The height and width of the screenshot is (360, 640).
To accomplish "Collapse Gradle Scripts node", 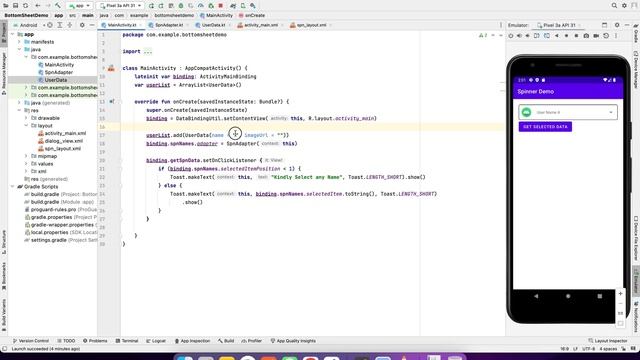I will click(13, 187).
